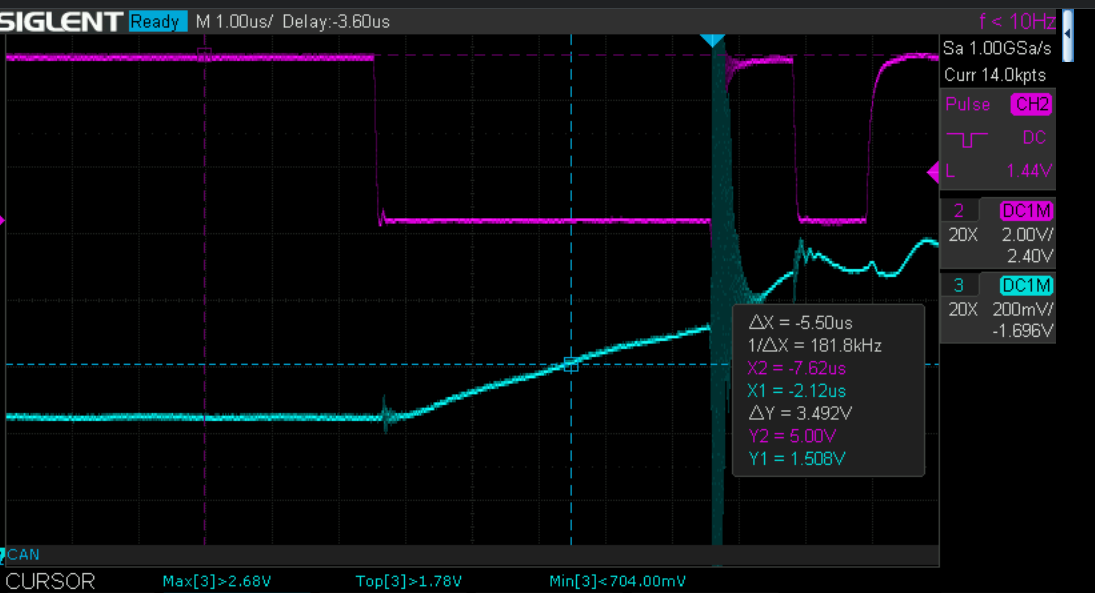Click the blue trigger position marker triangle
This screenshot has height=593, width=1095.
click(712, 39)
